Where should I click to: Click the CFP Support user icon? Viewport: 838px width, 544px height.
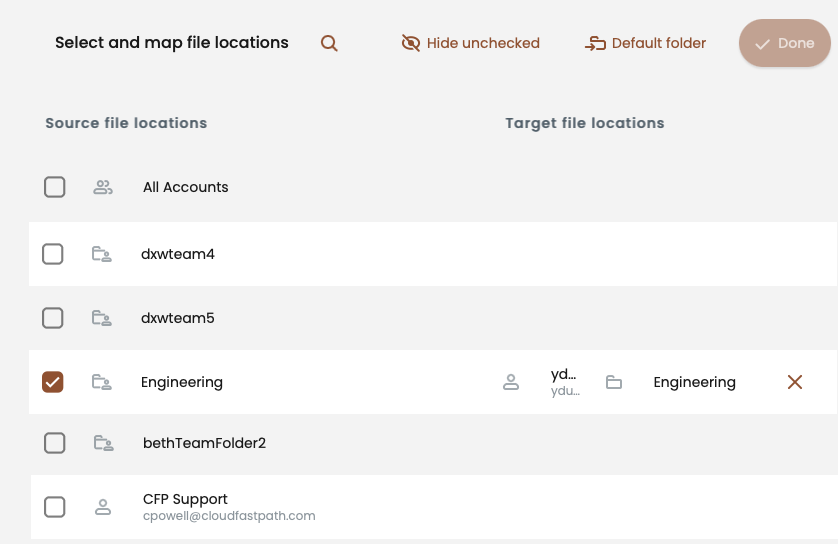(x=103, y=507)
